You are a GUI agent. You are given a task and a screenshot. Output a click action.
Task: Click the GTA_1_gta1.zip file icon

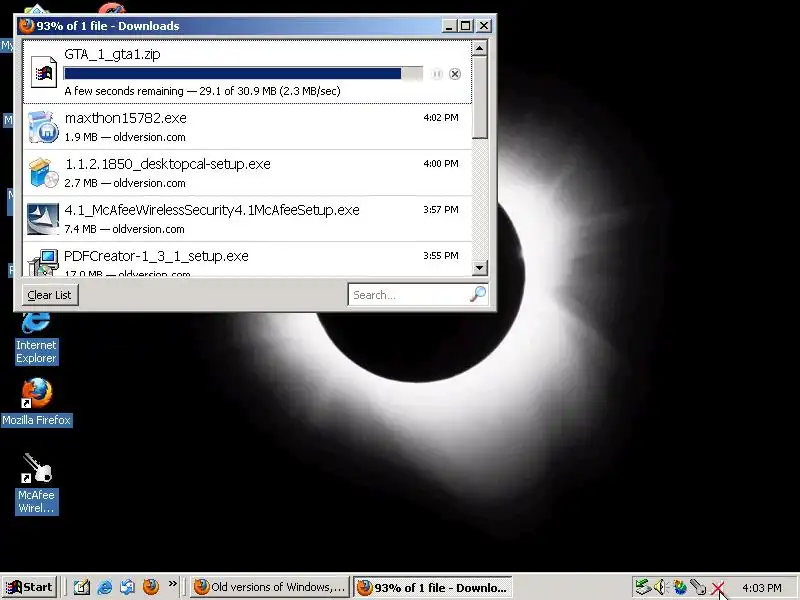coord(44,72)
